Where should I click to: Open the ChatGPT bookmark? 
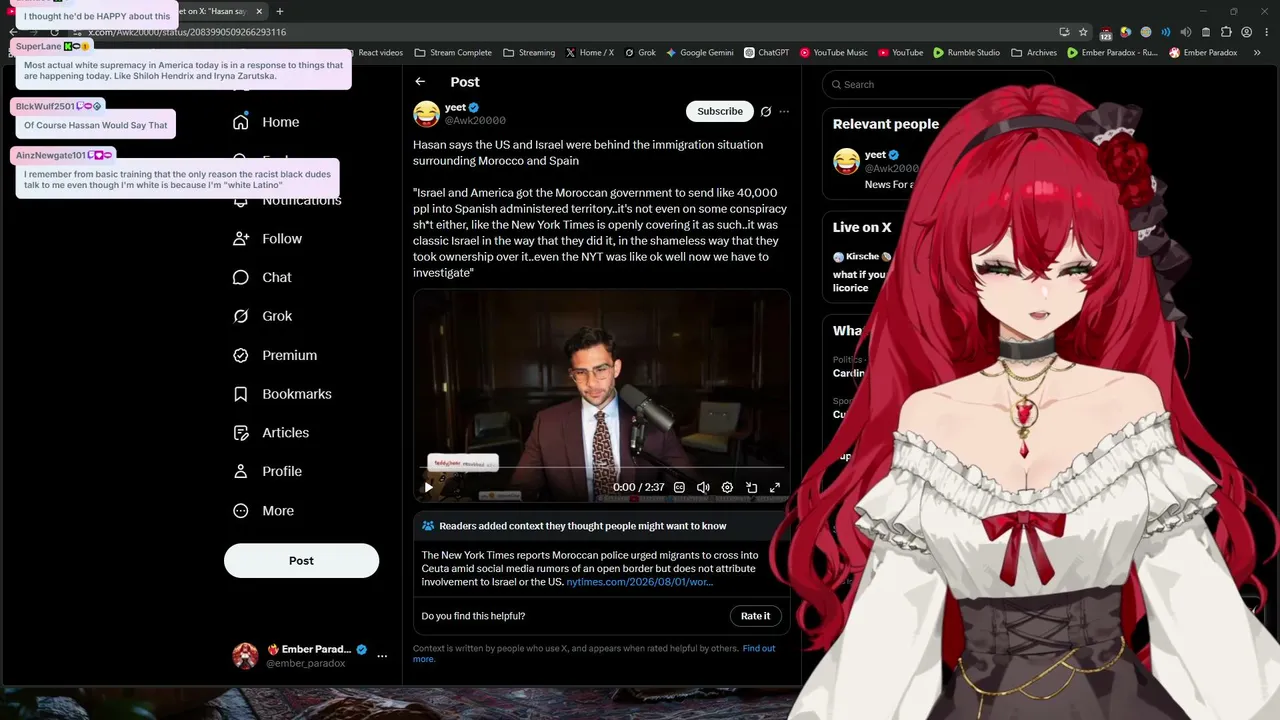coord(767,53)
